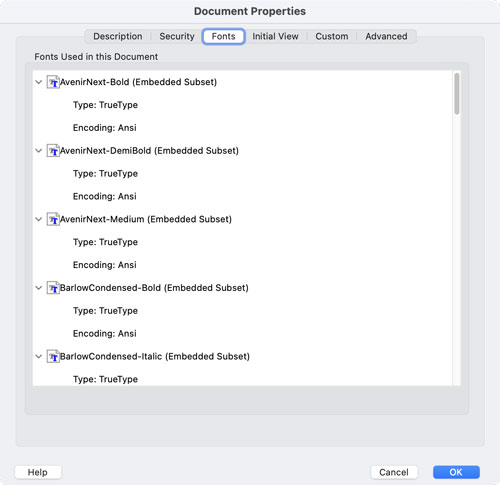Click the AvenirNext-DemiBold font icon

click(x=53, y=151)
